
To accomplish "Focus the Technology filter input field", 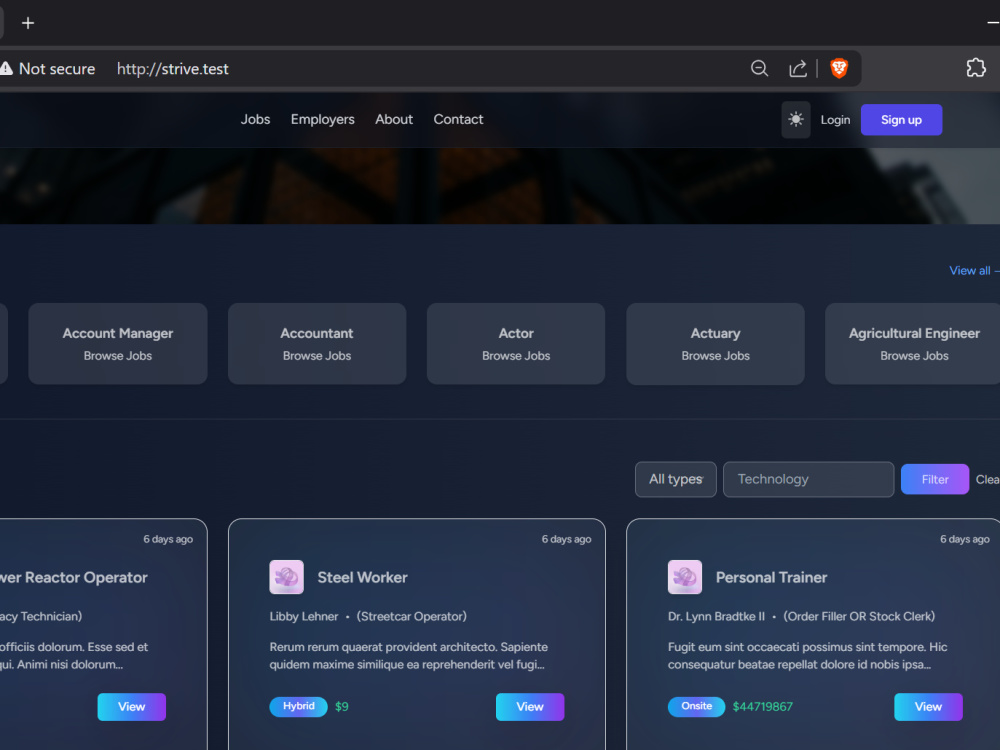I will click(x=808, y=479).
